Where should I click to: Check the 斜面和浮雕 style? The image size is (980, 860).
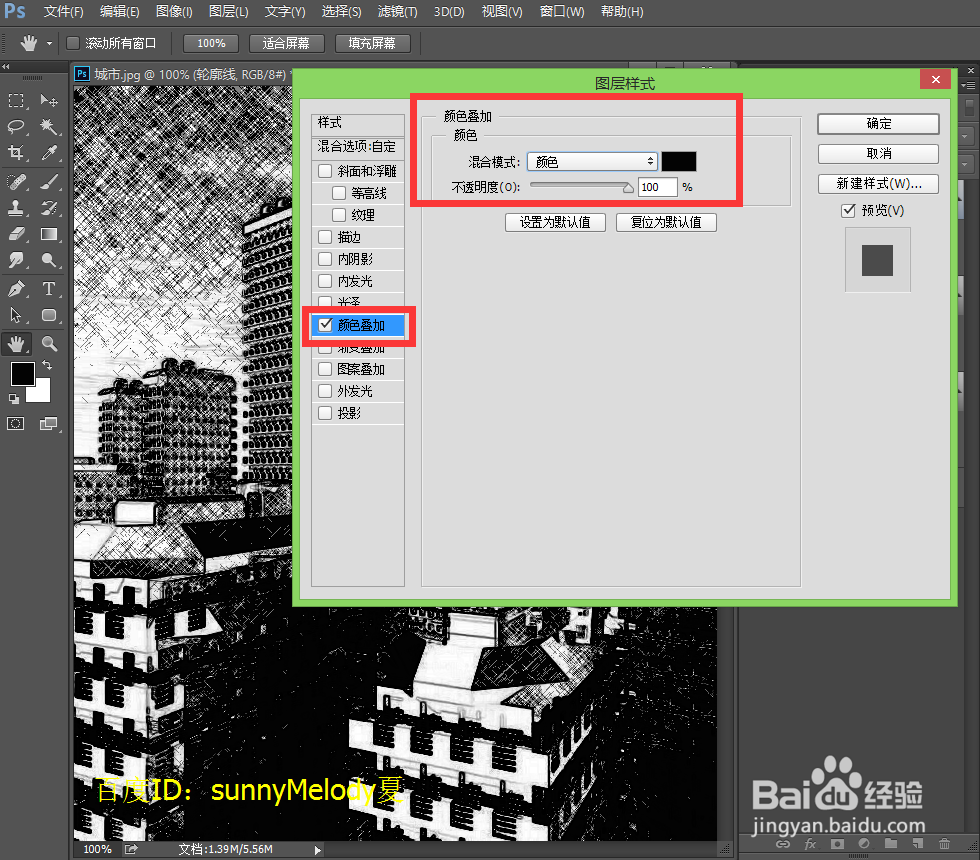pyautogui.click(x=325, y=171)
